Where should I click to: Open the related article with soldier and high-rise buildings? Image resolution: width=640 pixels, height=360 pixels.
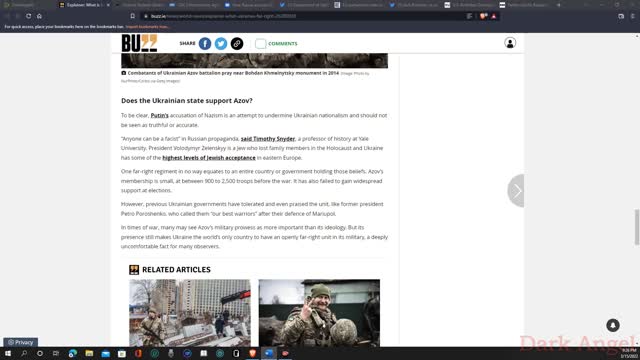pyautogui.click(x=190, y=313)
